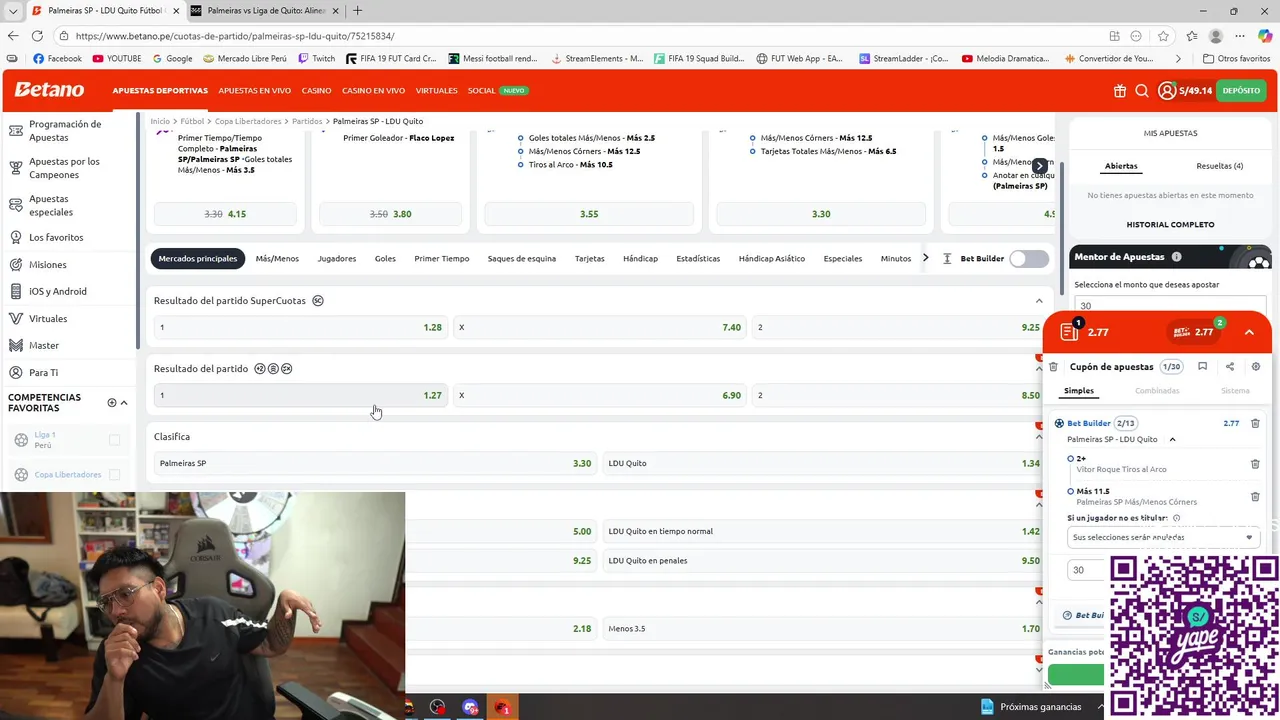This screenshot has height=720, width=1280.
Task: Check the Copa Libertadores checkbox
Action: pyautogui.click(x=114, y=475)
